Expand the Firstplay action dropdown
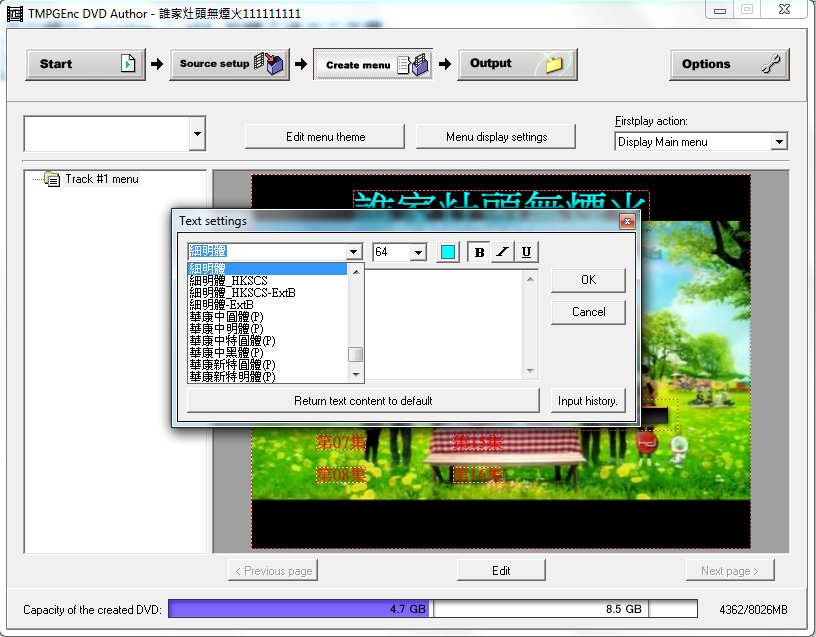This screenshot has height=637, width=816. point(779,142)
